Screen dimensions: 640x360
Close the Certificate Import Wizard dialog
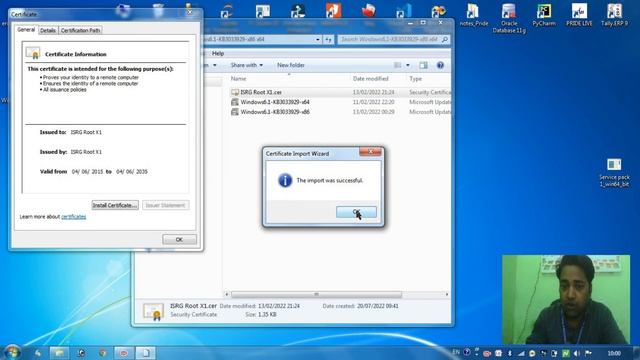tap(370, 152)
